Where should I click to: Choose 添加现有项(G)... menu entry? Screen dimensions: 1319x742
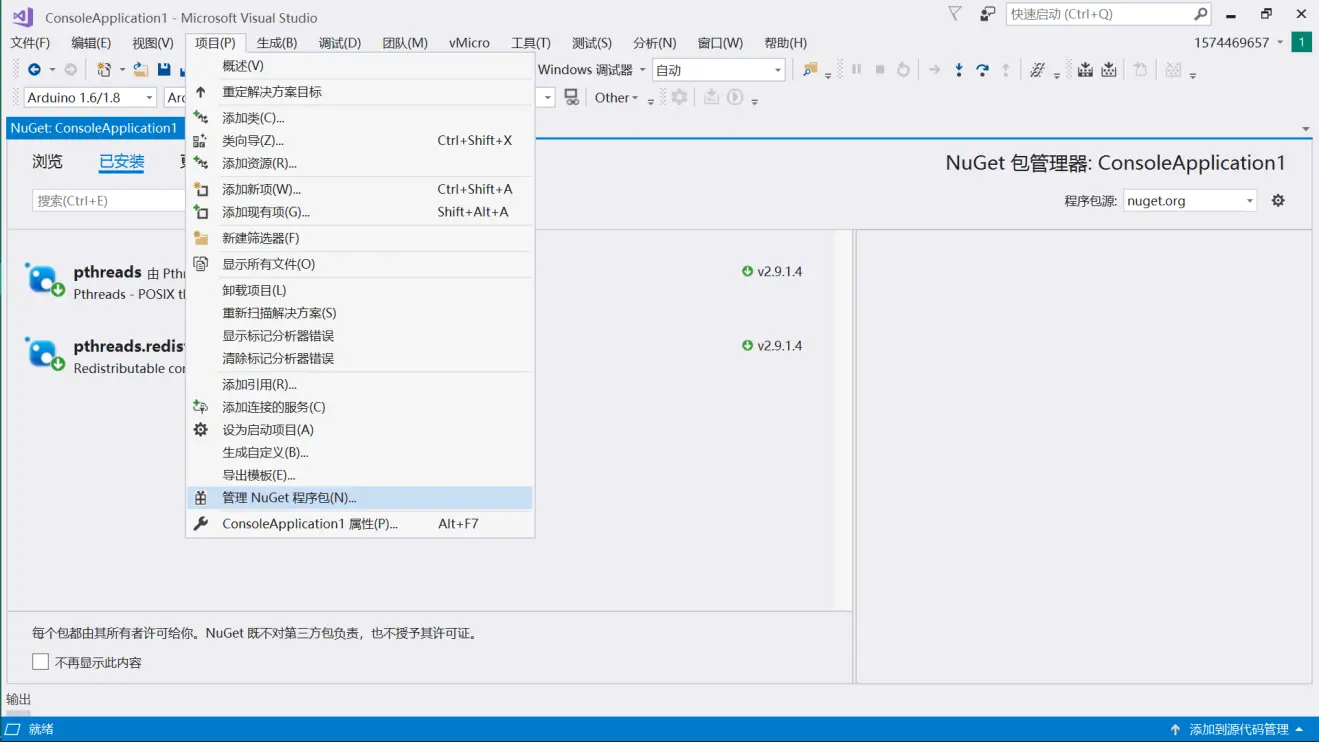[x=360, y=212]
